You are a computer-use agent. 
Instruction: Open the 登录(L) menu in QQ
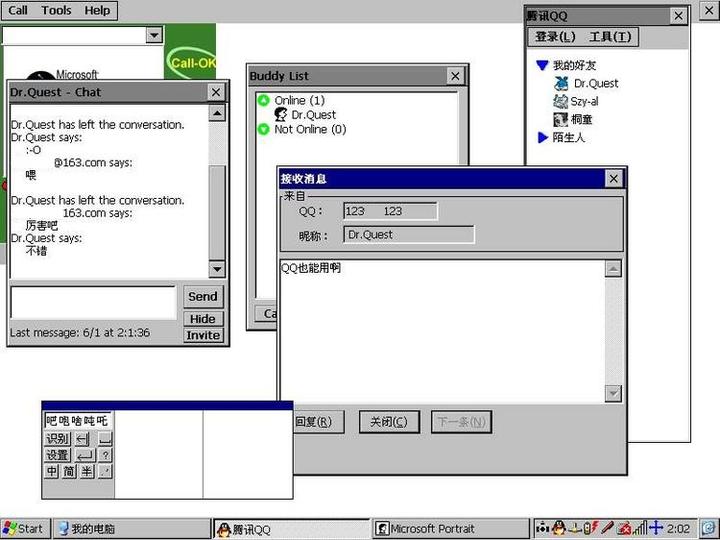(x=555, y=37)
